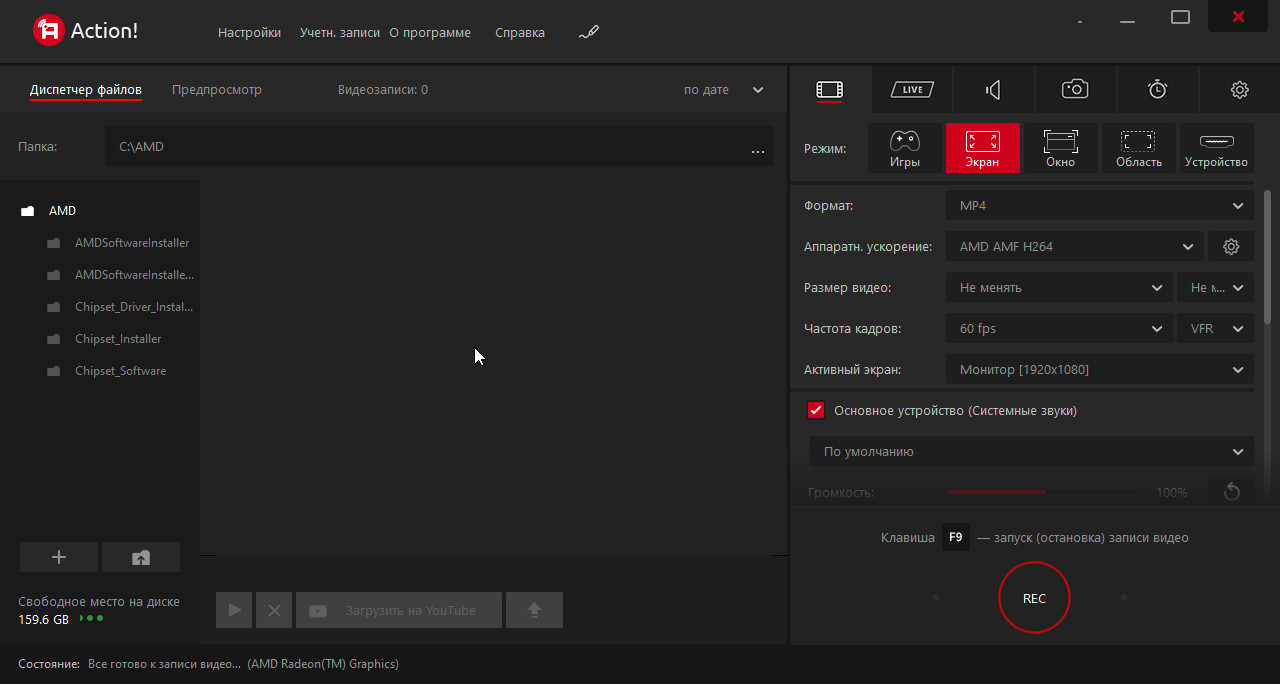Select Устройство recording mode
The width and height of the screenshot is (1280, 684).
click(x=1216, y=148)
